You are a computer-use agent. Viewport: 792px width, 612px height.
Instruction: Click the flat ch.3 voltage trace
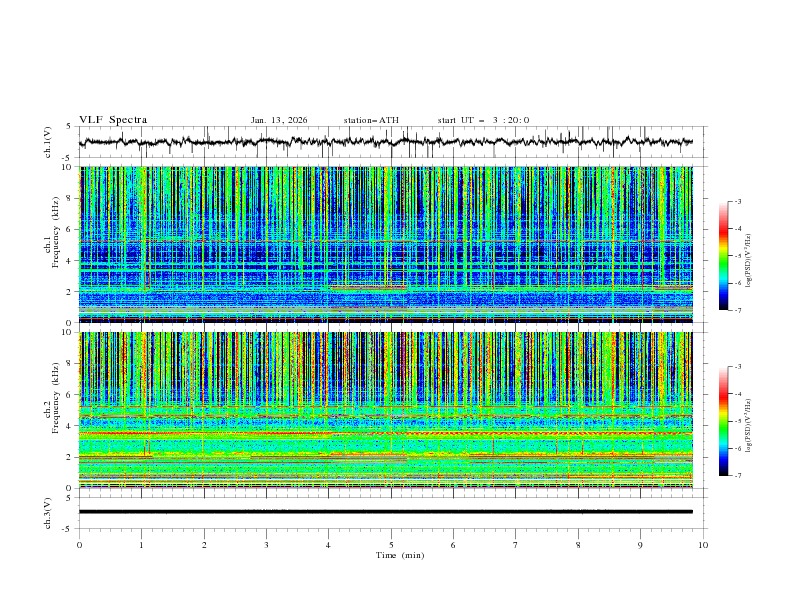[x=390, y=511]
